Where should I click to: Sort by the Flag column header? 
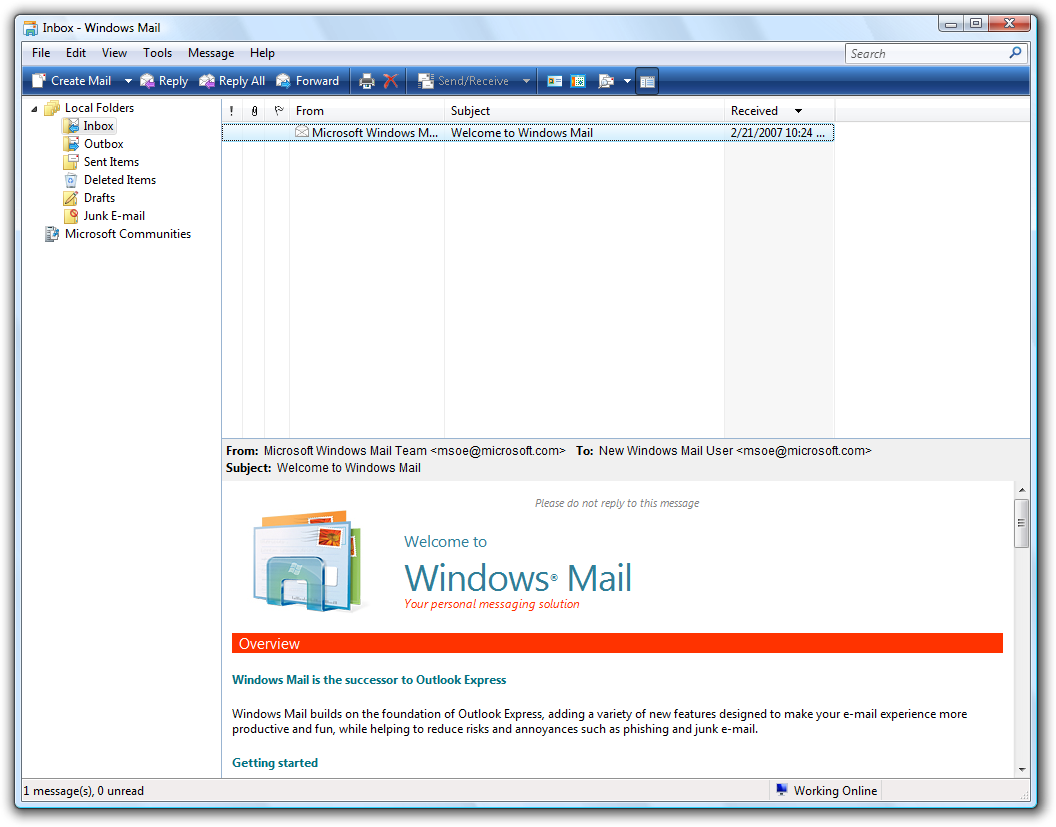[x=277, y=111]
